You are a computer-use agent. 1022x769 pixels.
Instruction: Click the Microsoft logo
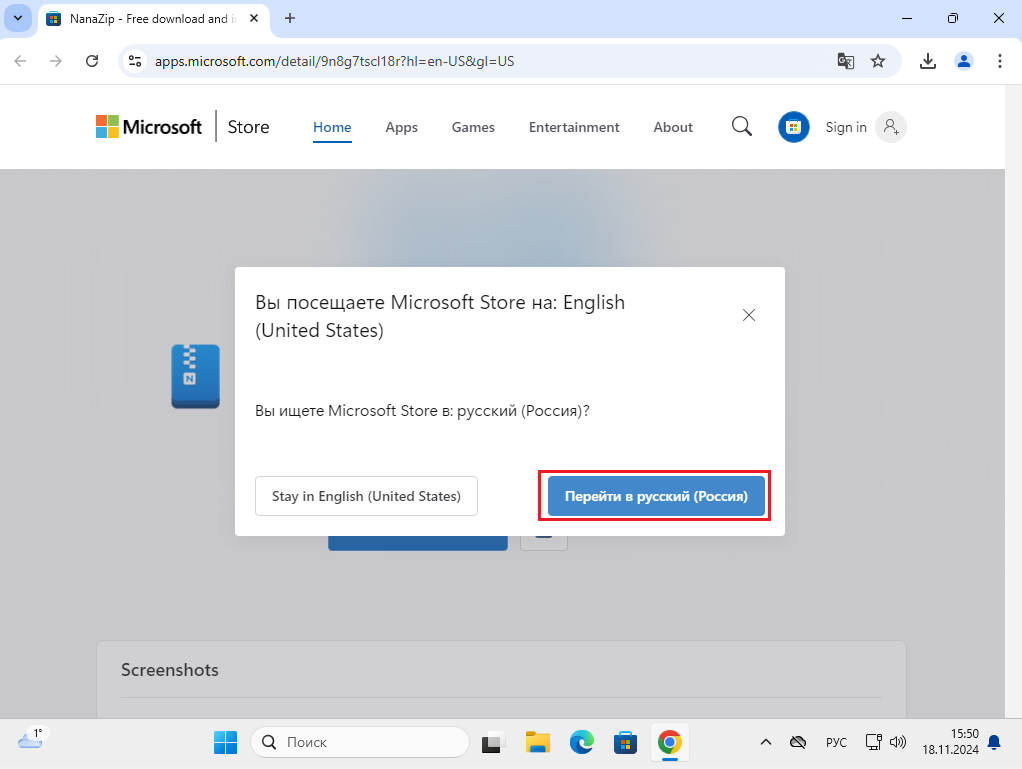(149, 126)
